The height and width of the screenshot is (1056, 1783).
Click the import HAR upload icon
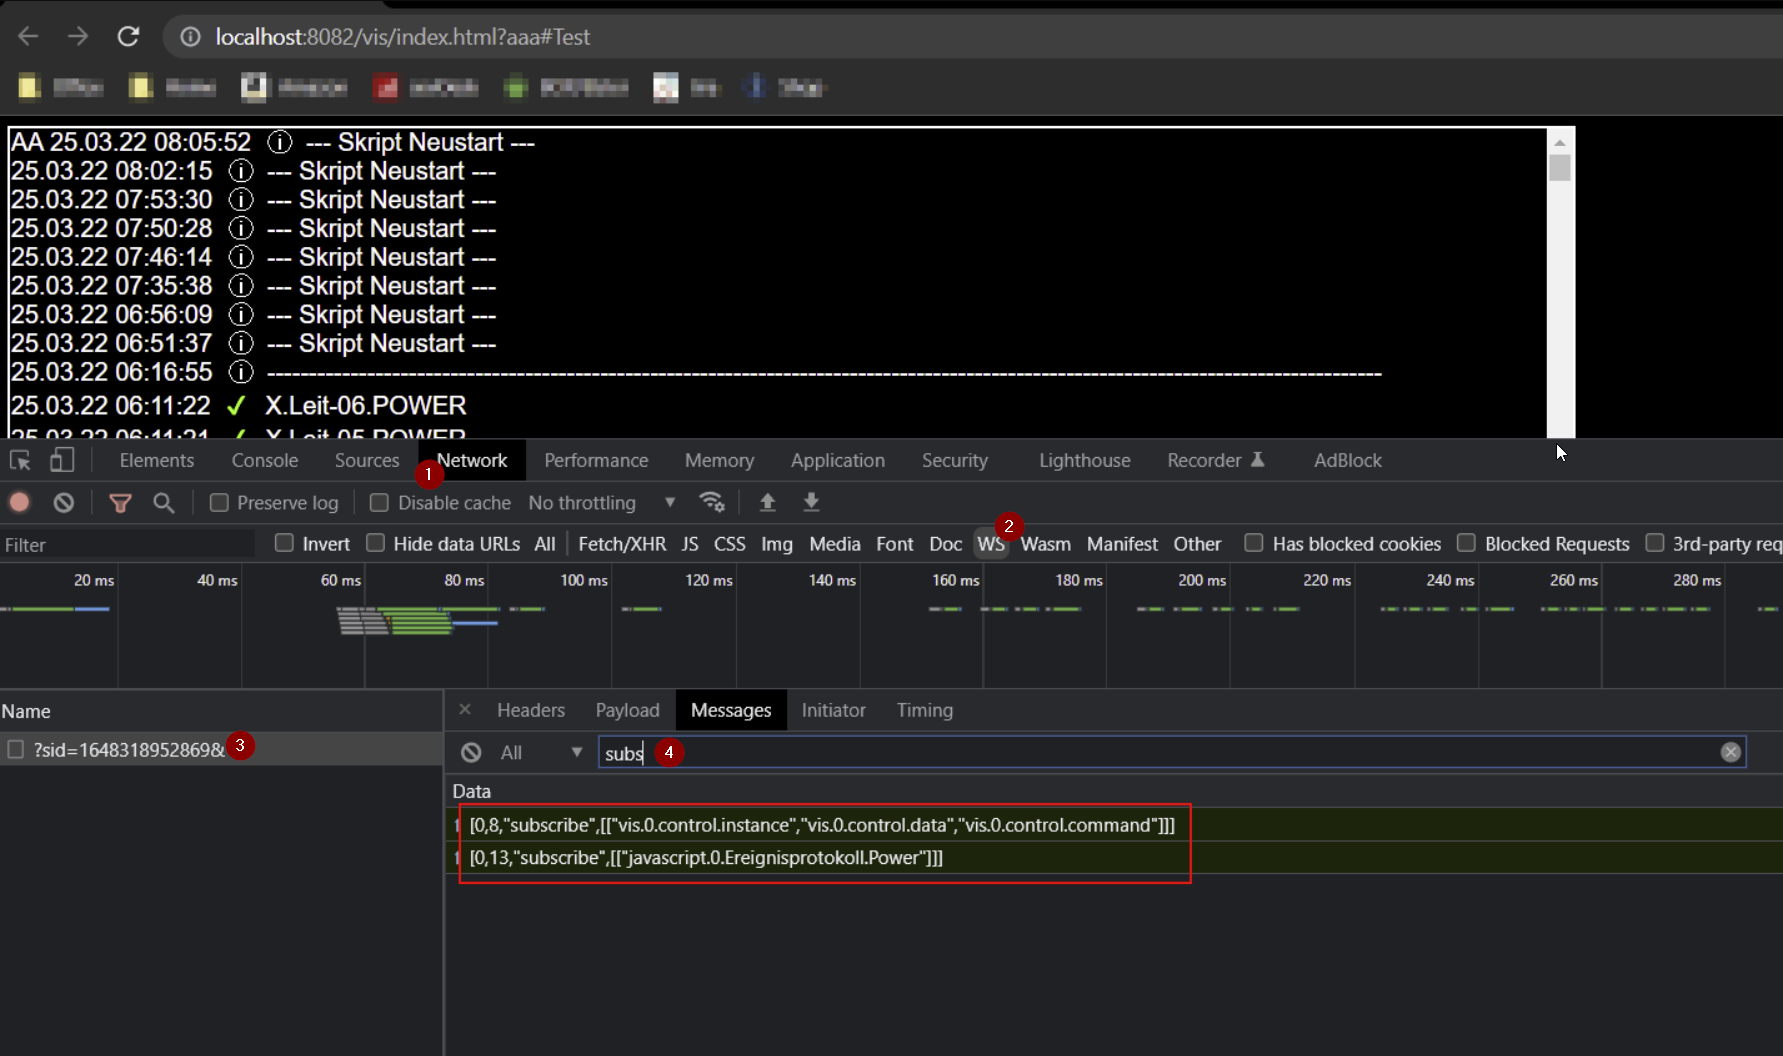pos(767,502)
